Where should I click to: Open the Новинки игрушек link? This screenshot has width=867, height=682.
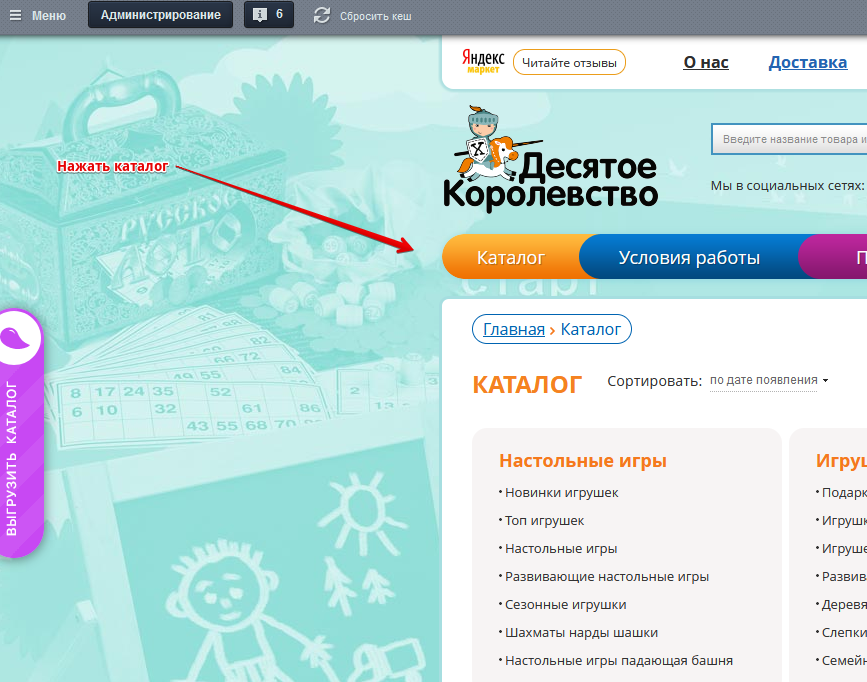click(x=561, y=492)
